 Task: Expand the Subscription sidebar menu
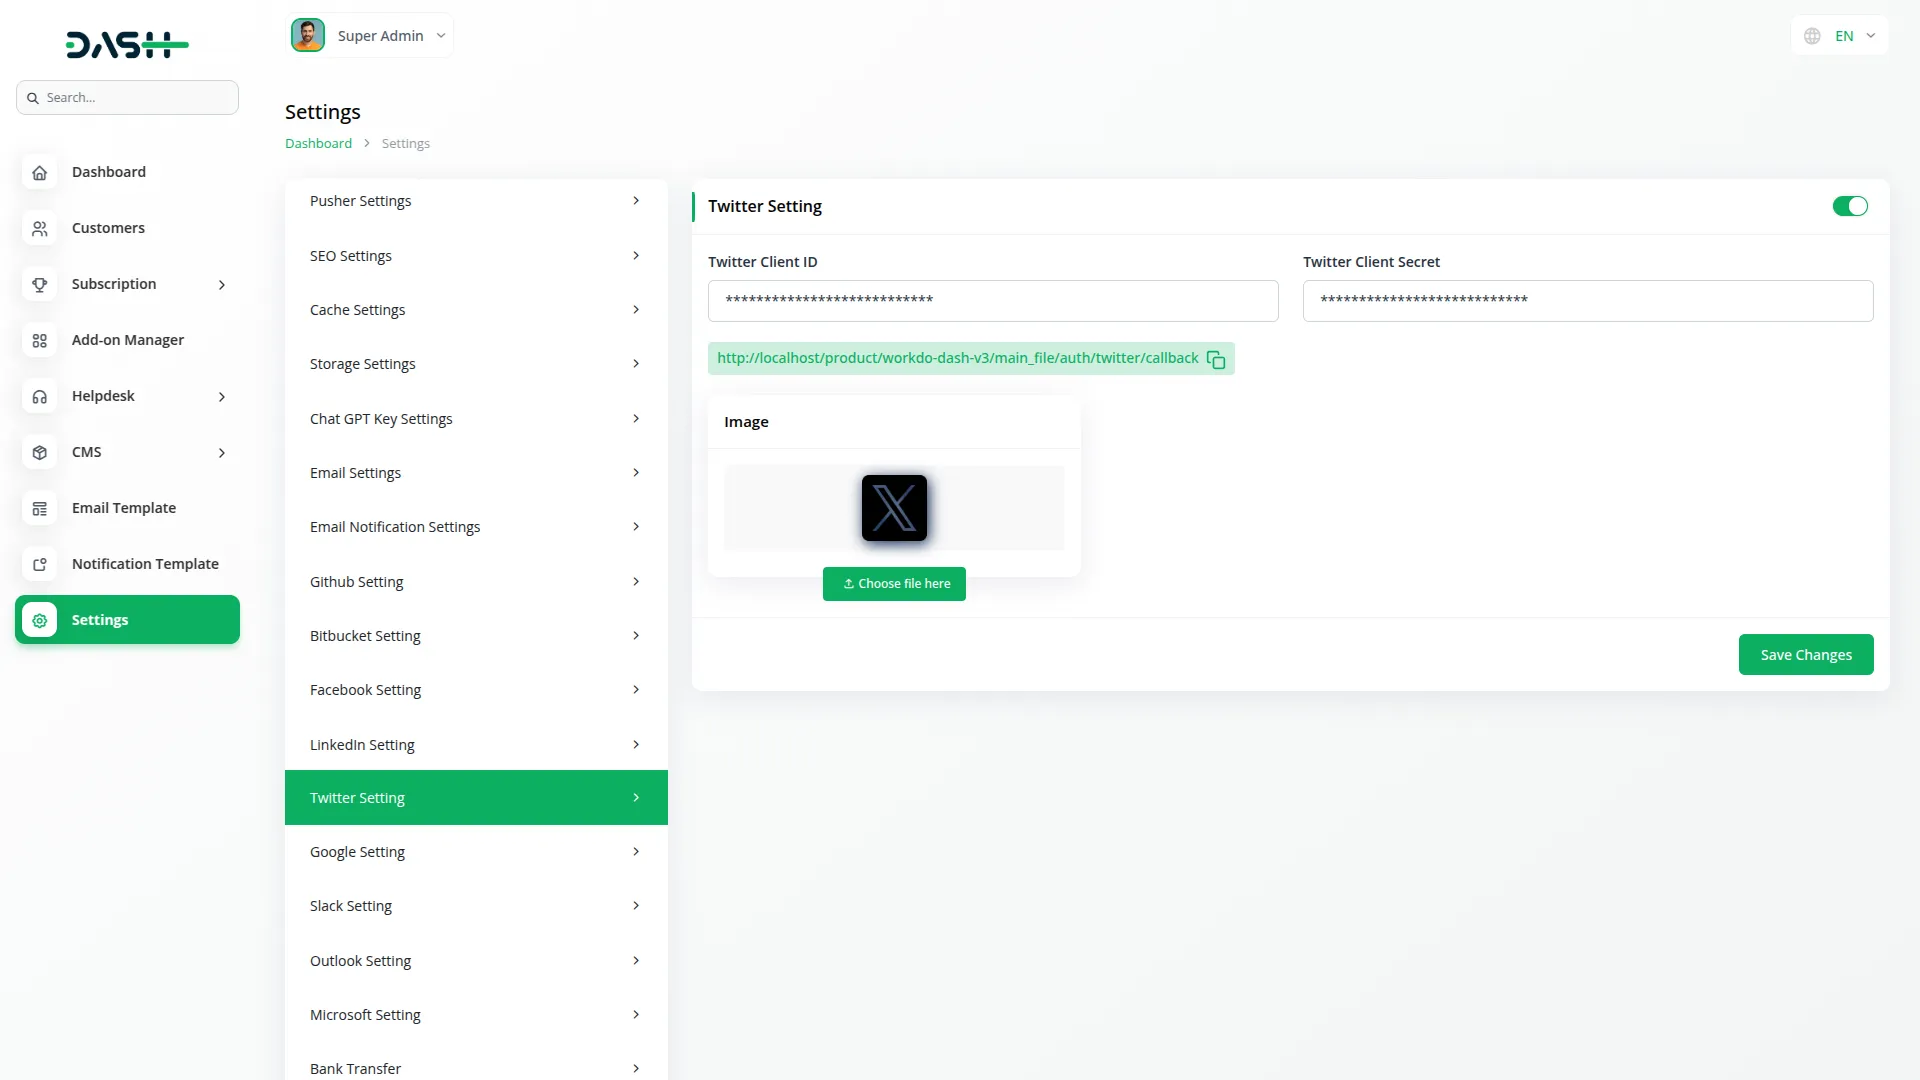pos(222,285)
